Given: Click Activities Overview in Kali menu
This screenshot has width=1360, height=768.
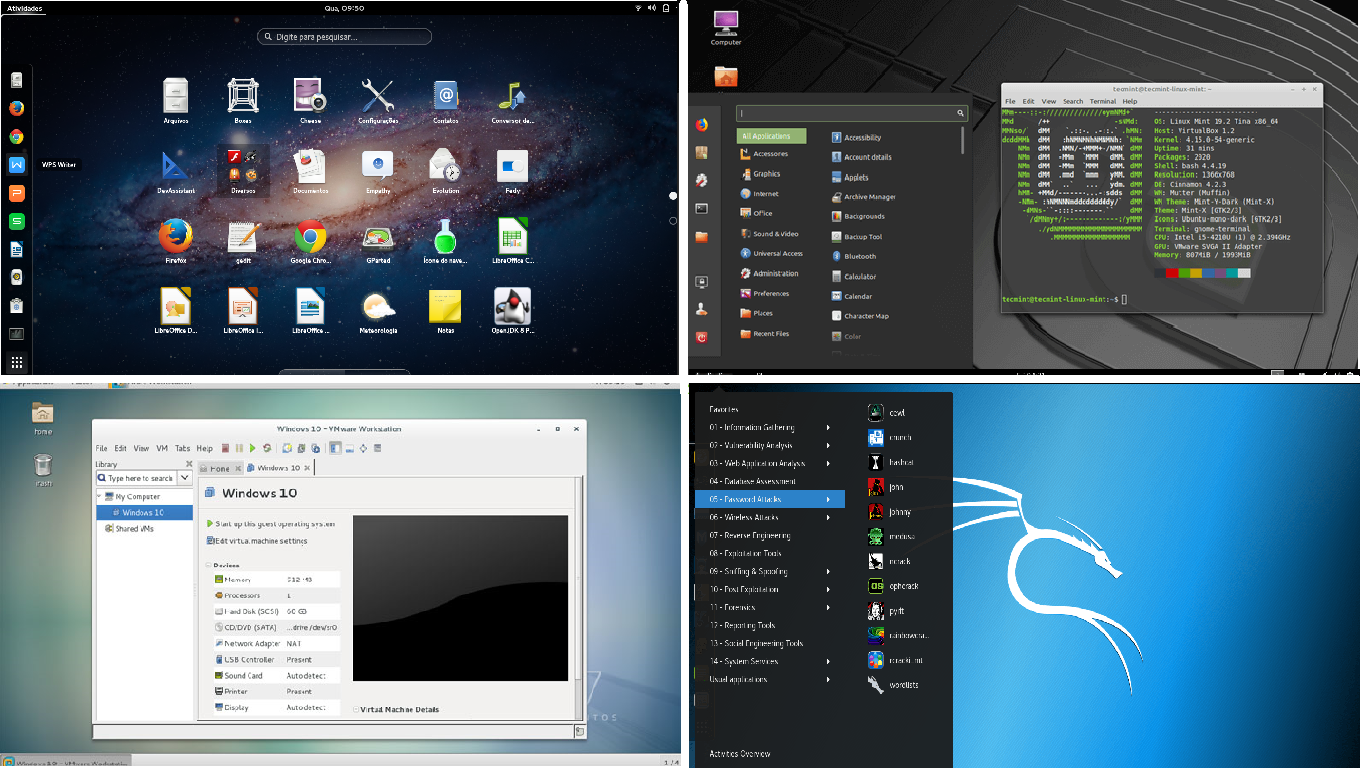Looking at the screenshot, I should click(x=740, y=753).
